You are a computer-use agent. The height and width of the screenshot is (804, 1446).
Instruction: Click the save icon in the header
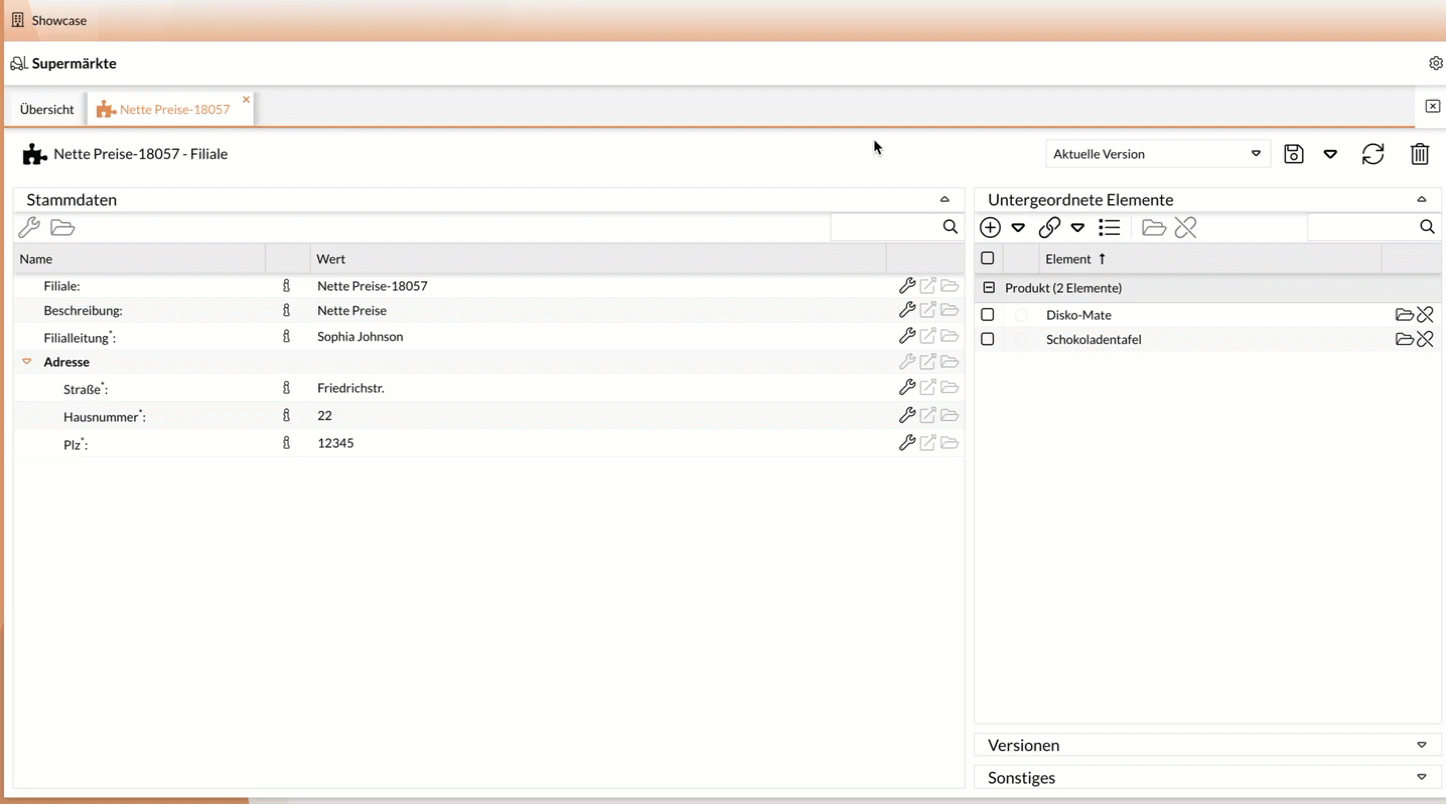1293,154
